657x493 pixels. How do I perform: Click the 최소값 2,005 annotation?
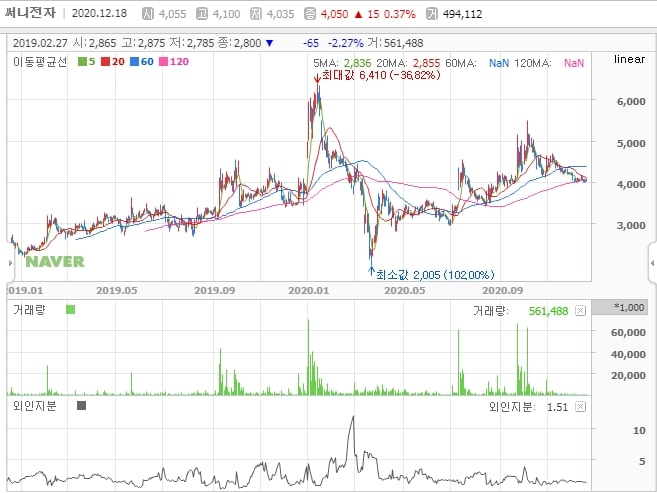click(x=435, y=275)
